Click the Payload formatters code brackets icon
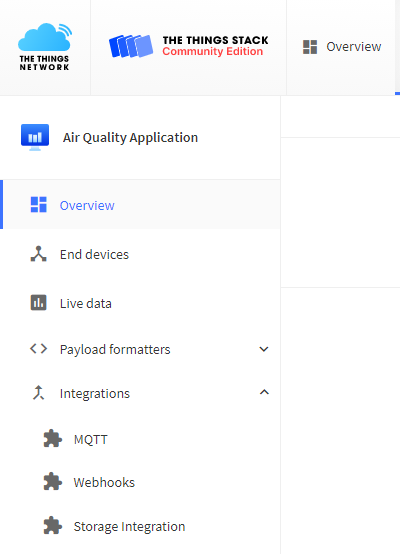Image resolution: width=400 pixels, height=554 pixels. (x=39, y=349)
